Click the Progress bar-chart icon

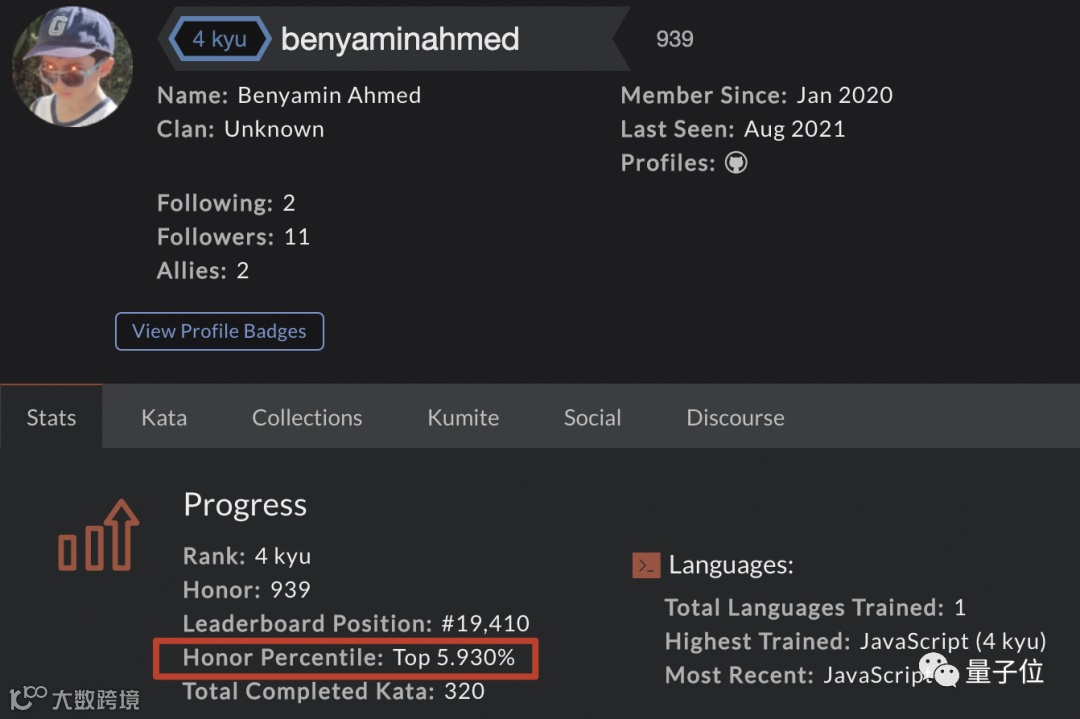click(x=97, y=537)
